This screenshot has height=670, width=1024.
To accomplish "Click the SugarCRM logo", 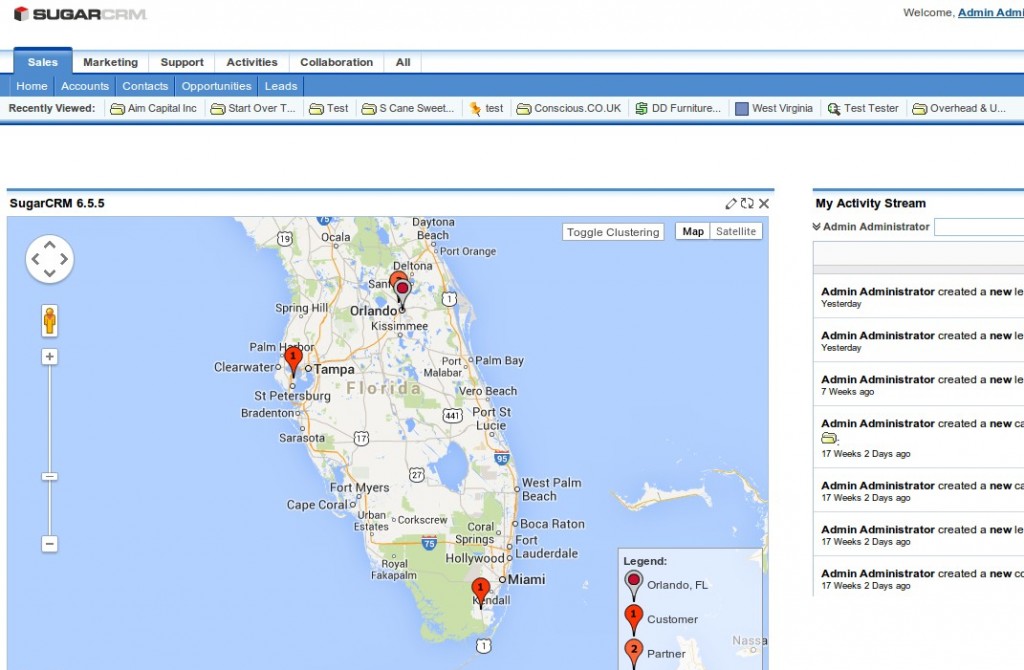I will coord(80,14).
